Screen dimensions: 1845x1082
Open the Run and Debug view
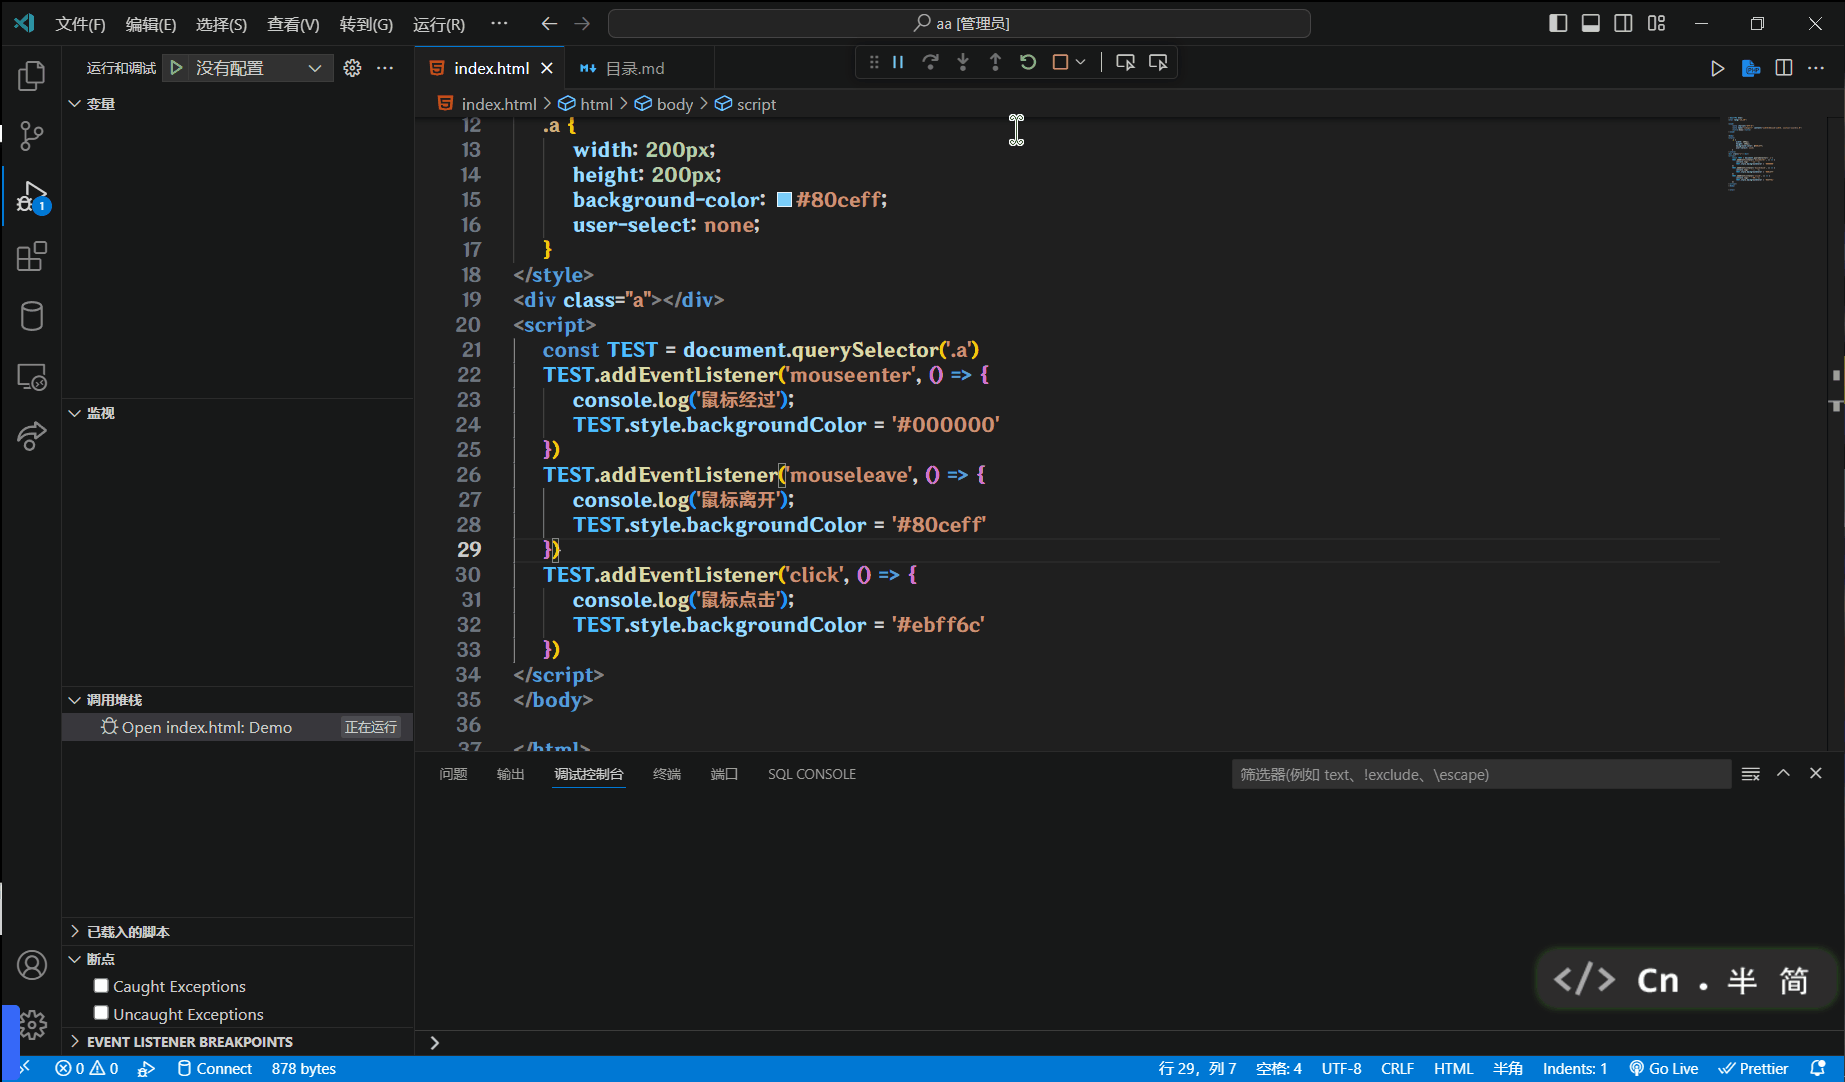pos(32,196)
